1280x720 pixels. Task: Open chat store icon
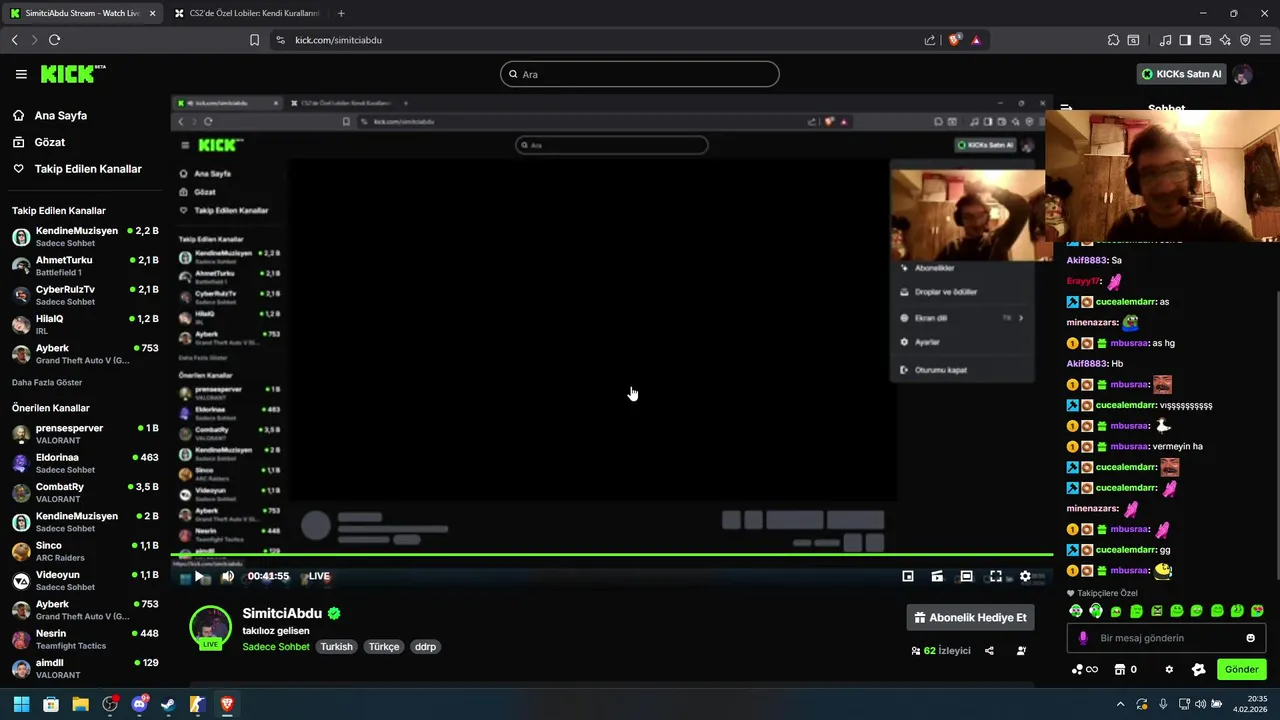pyautogui.click(x=1120, y=670)
